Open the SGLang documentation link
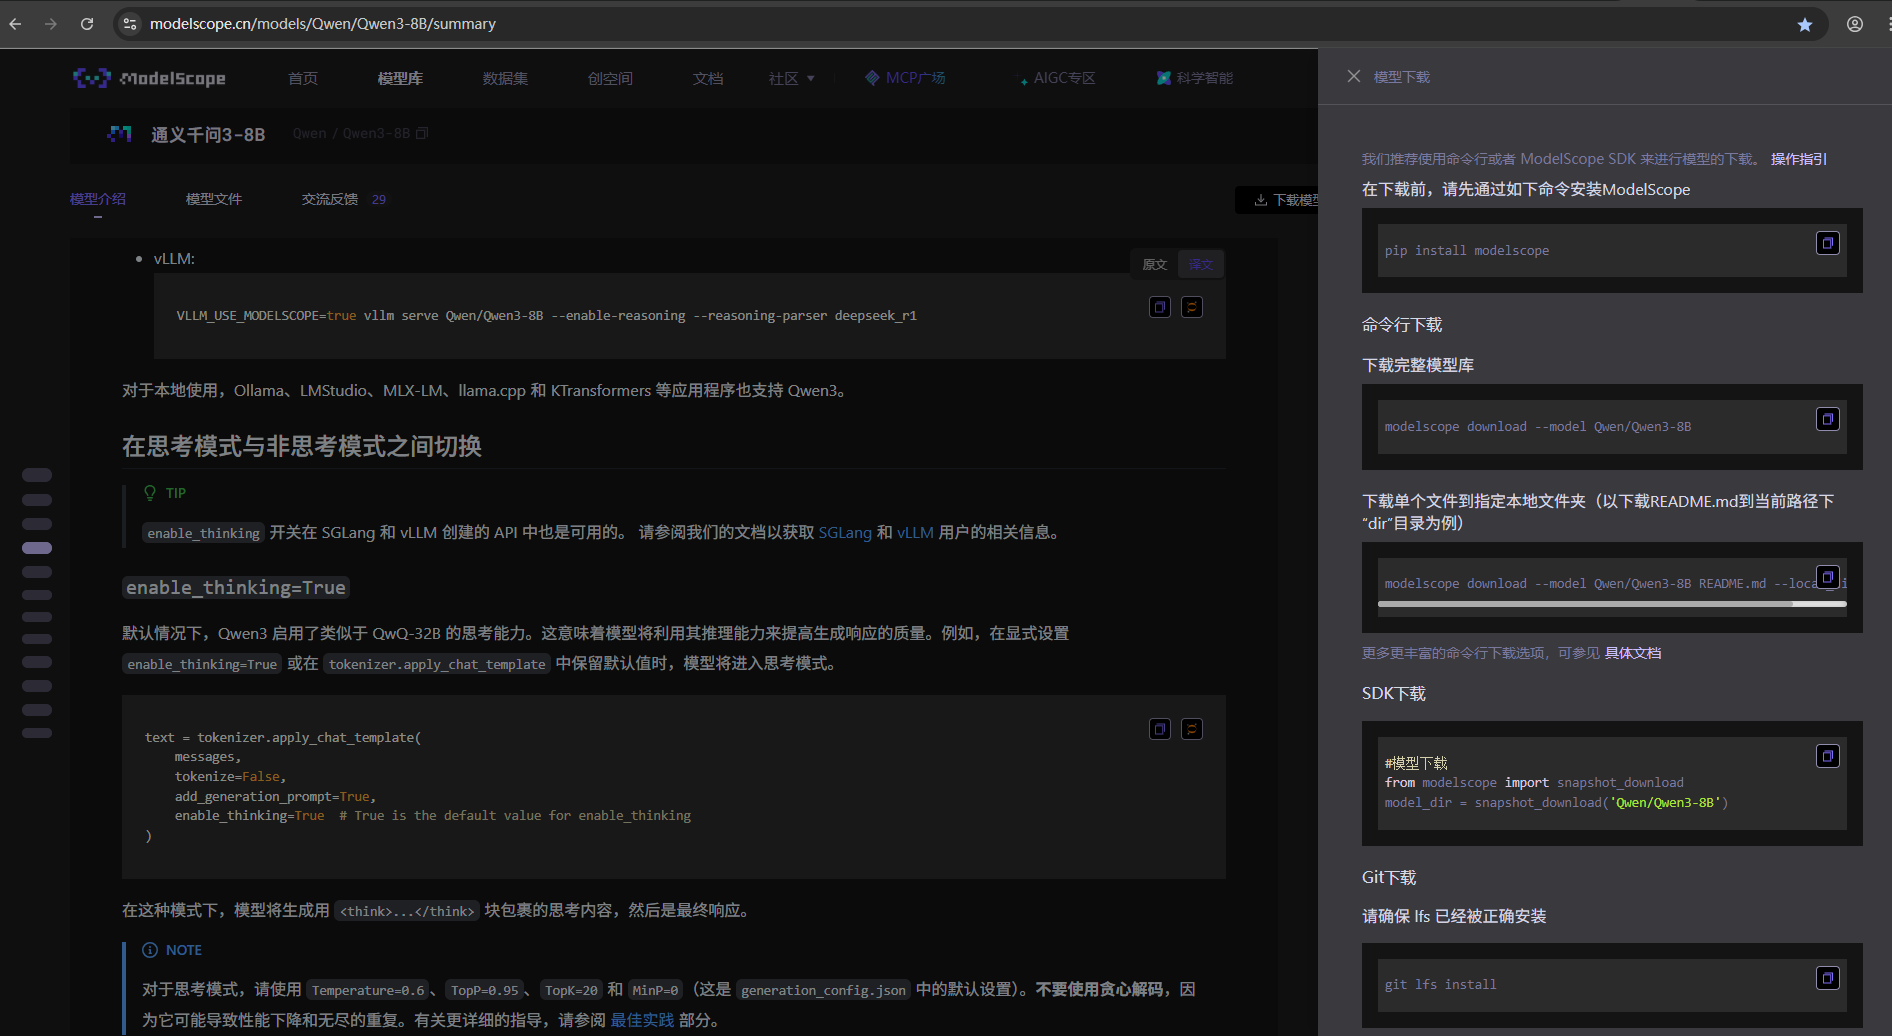 point(845,532)
